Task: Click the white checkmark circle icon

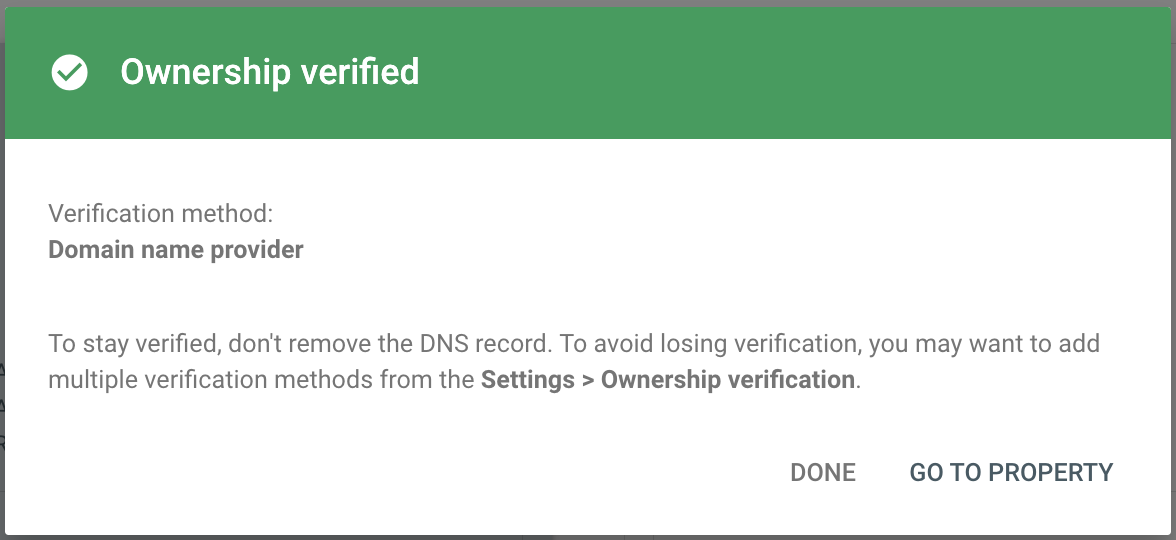Action: (70, 72)
